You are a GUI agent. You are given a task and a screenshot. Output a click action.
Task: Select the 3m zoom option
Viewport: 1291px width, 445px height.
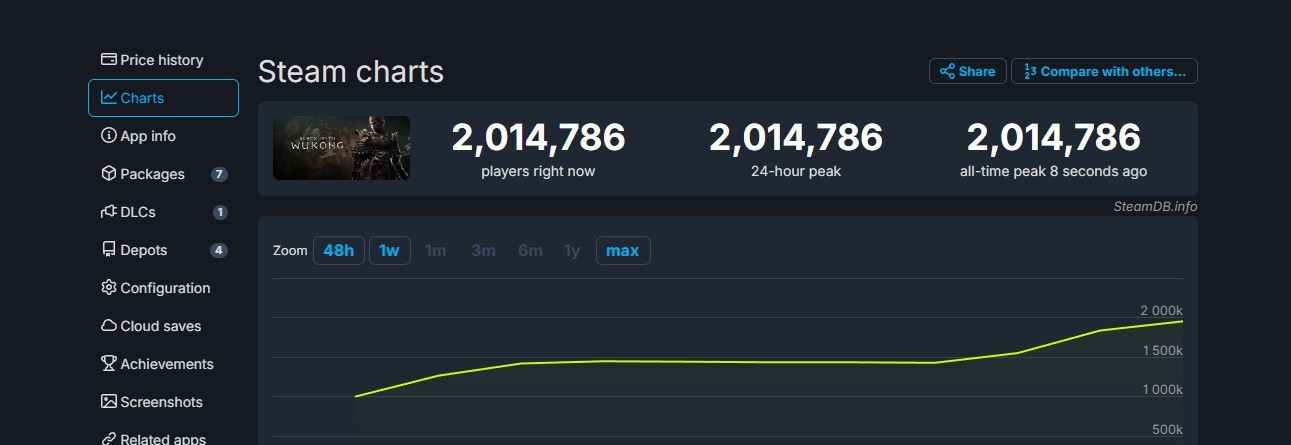pyautogui.click(x=483, y=250)
